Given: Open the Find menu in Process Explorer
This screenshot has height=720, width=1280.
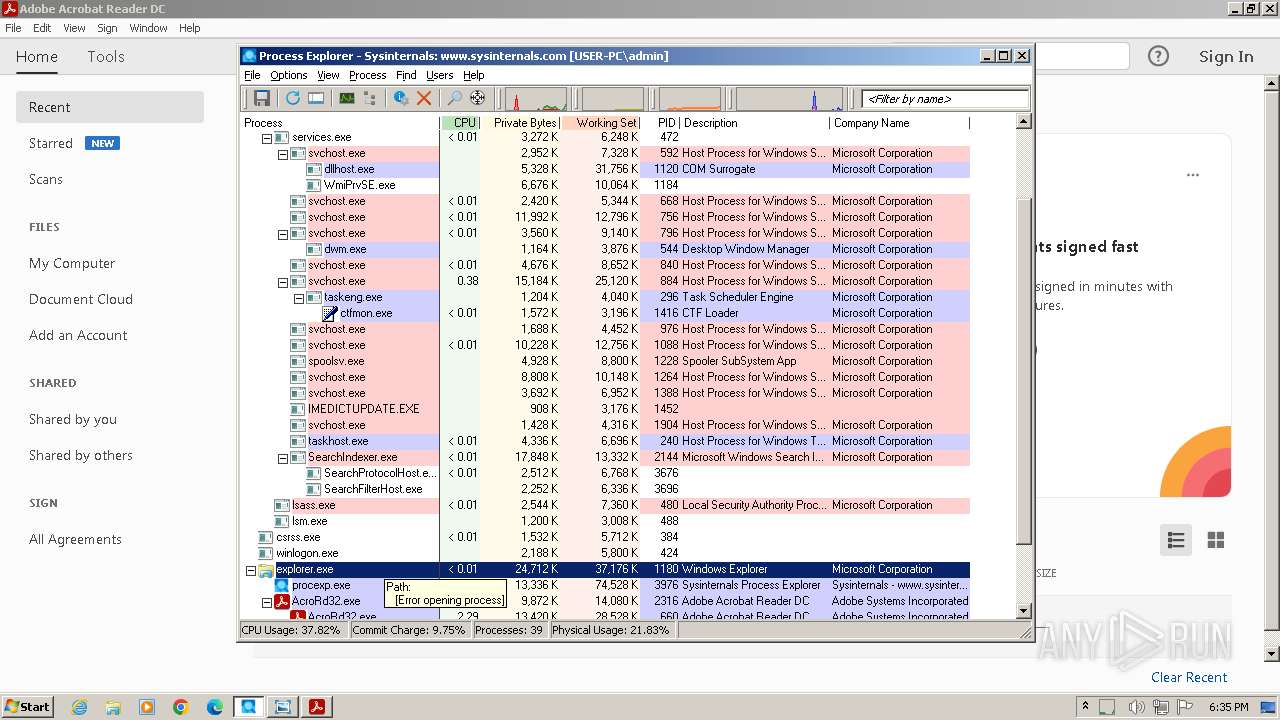Looking at the screenshot, I should pos(406,75).
